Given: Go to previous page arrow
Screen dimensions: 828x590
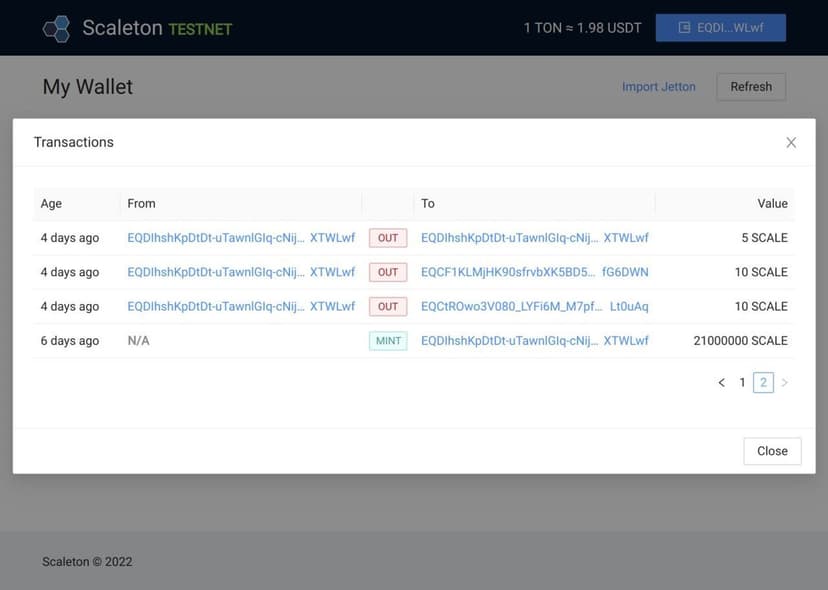Looking at the screenshot, I should coord(721,383).
